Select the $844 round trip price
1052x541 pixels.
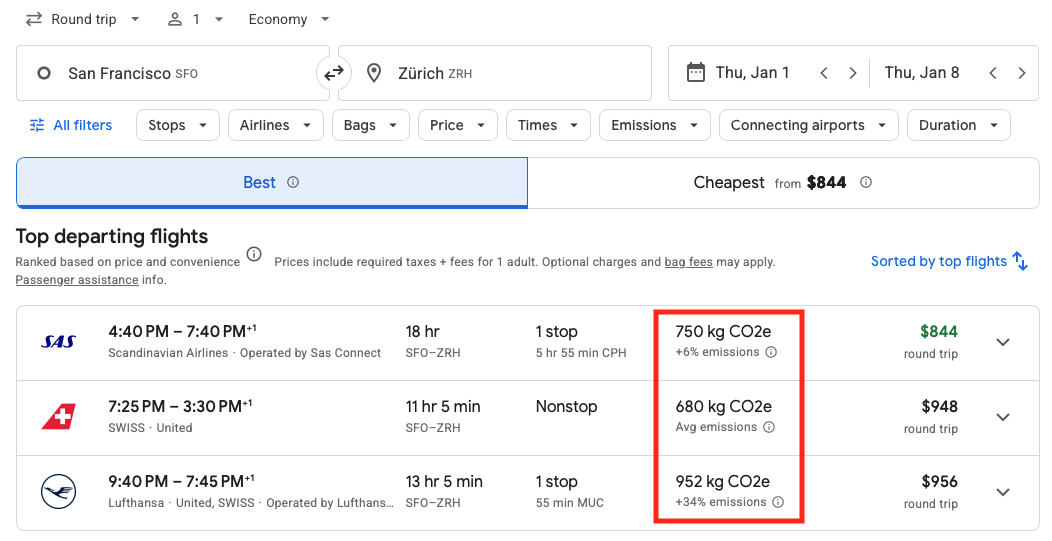939,332
